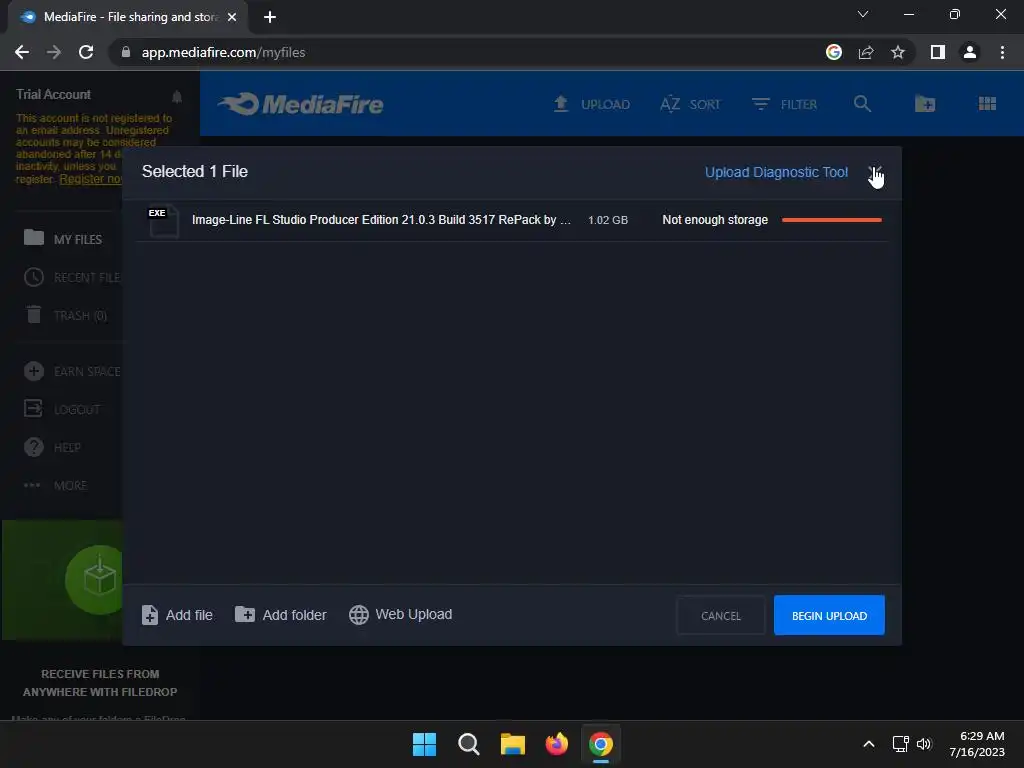Show hidden system tray icons
This screenshot has width=1024, height=768.
pyautogui.click(x=869, y=744)
